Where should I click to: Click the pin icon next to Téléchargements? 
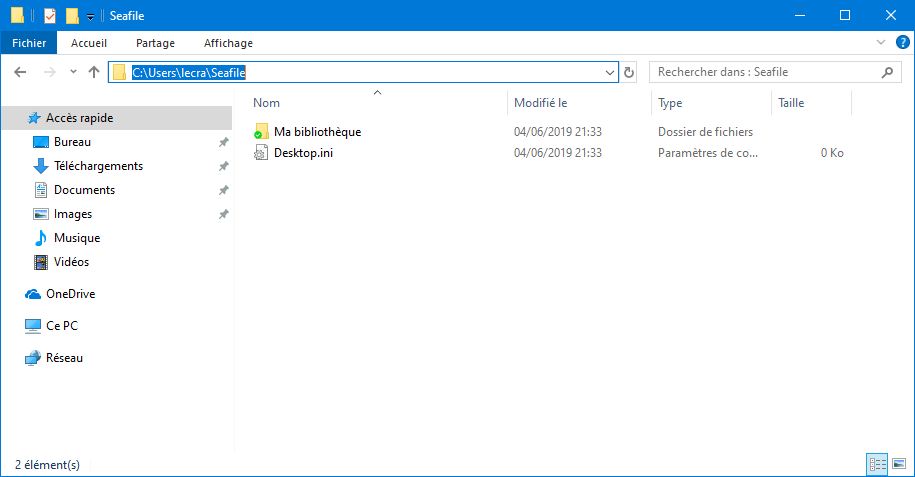[223, 166]
